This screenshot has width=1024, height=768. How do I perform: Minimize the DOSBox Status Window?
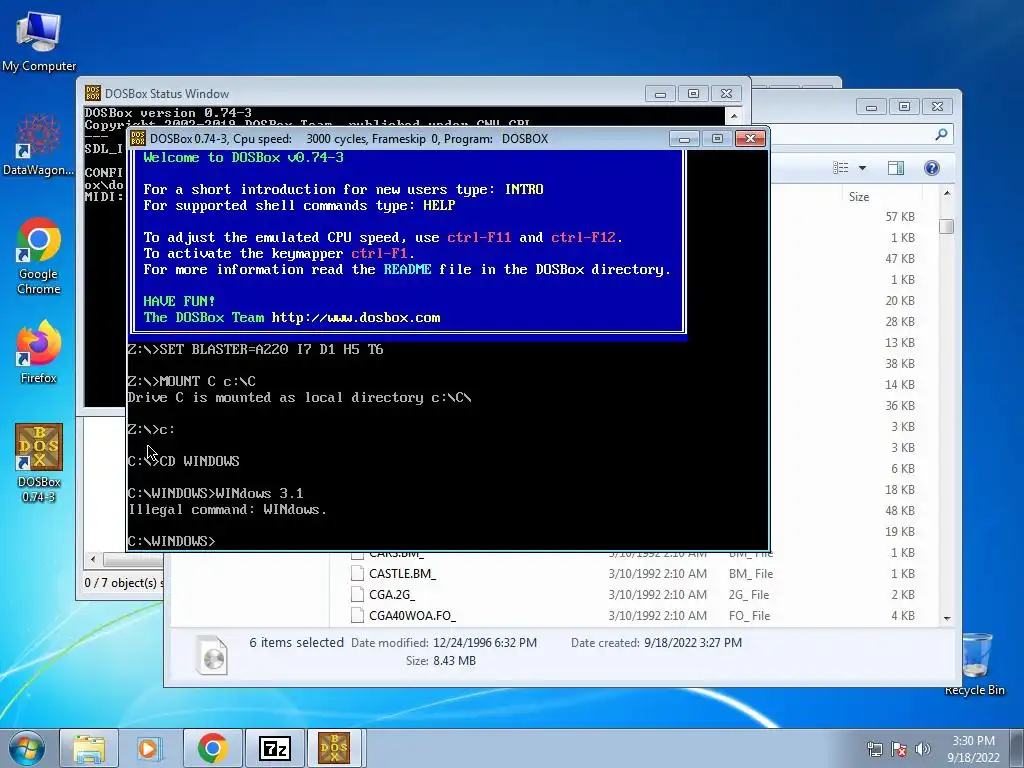pyautogui.click(x=660, y=94)
